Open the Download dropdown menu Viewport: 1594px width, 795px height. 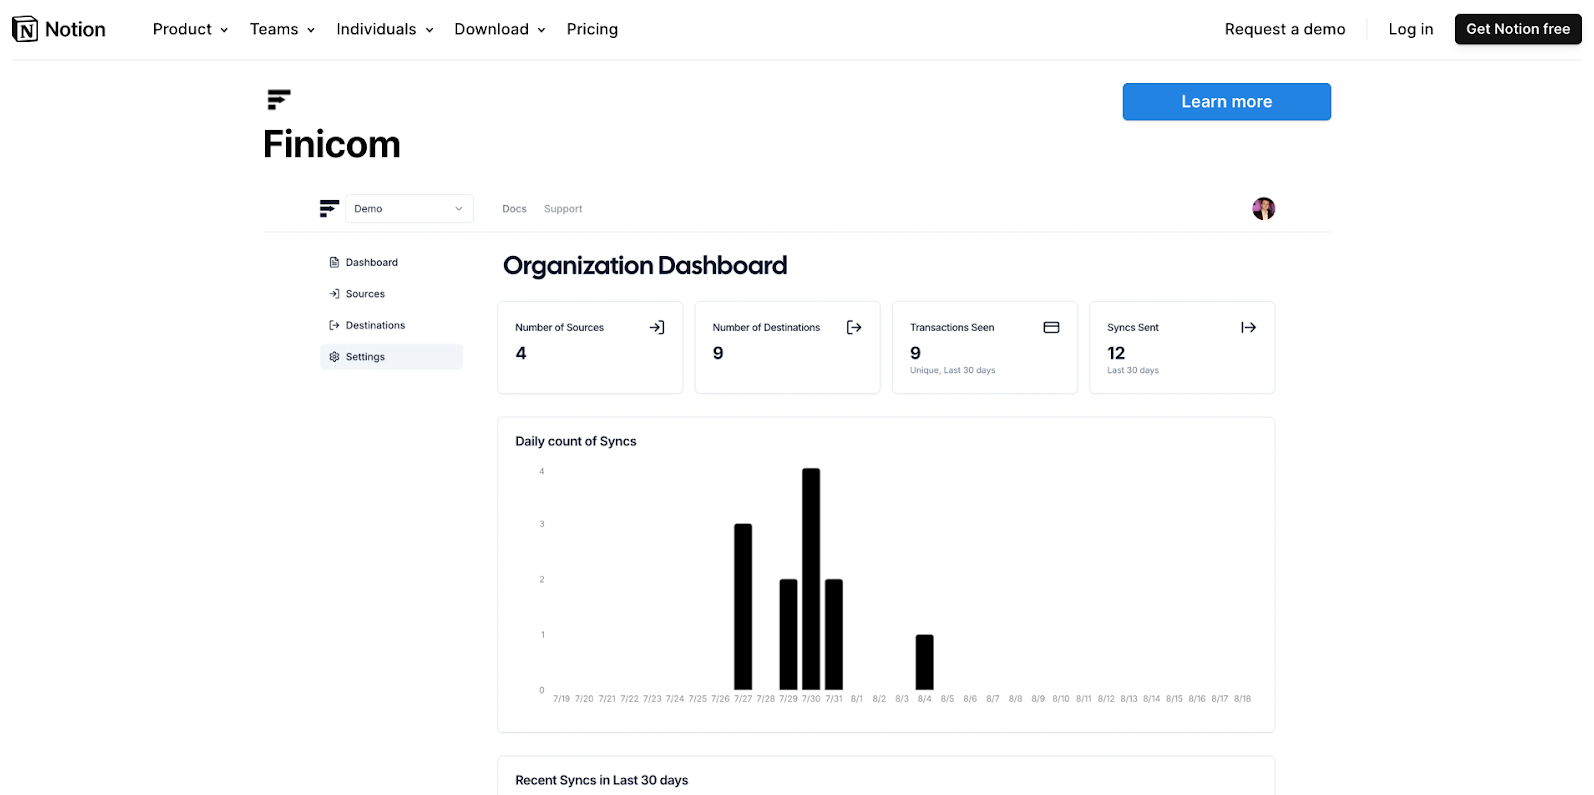499,29
